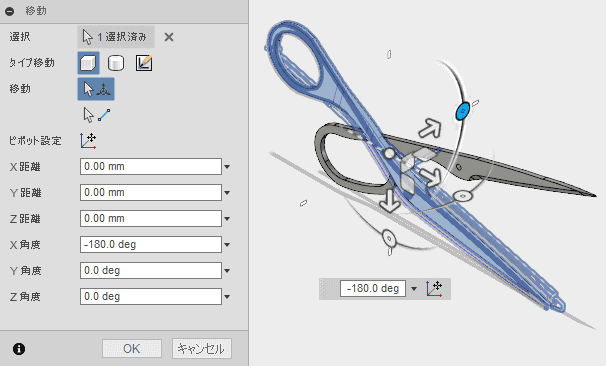Click the rotation handle on the right arc

tap(463, 196)
